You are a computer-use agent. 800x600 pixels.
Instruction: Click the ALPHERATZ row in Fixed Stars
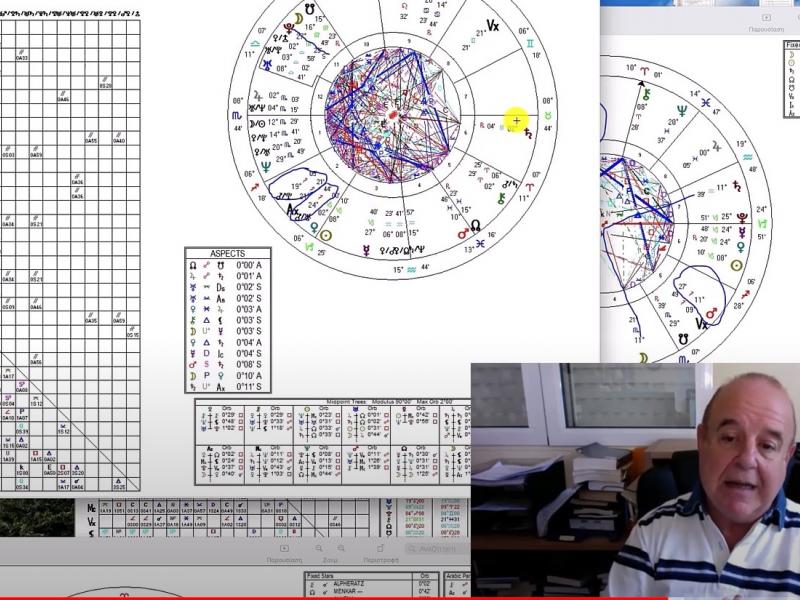pos(352,585)
